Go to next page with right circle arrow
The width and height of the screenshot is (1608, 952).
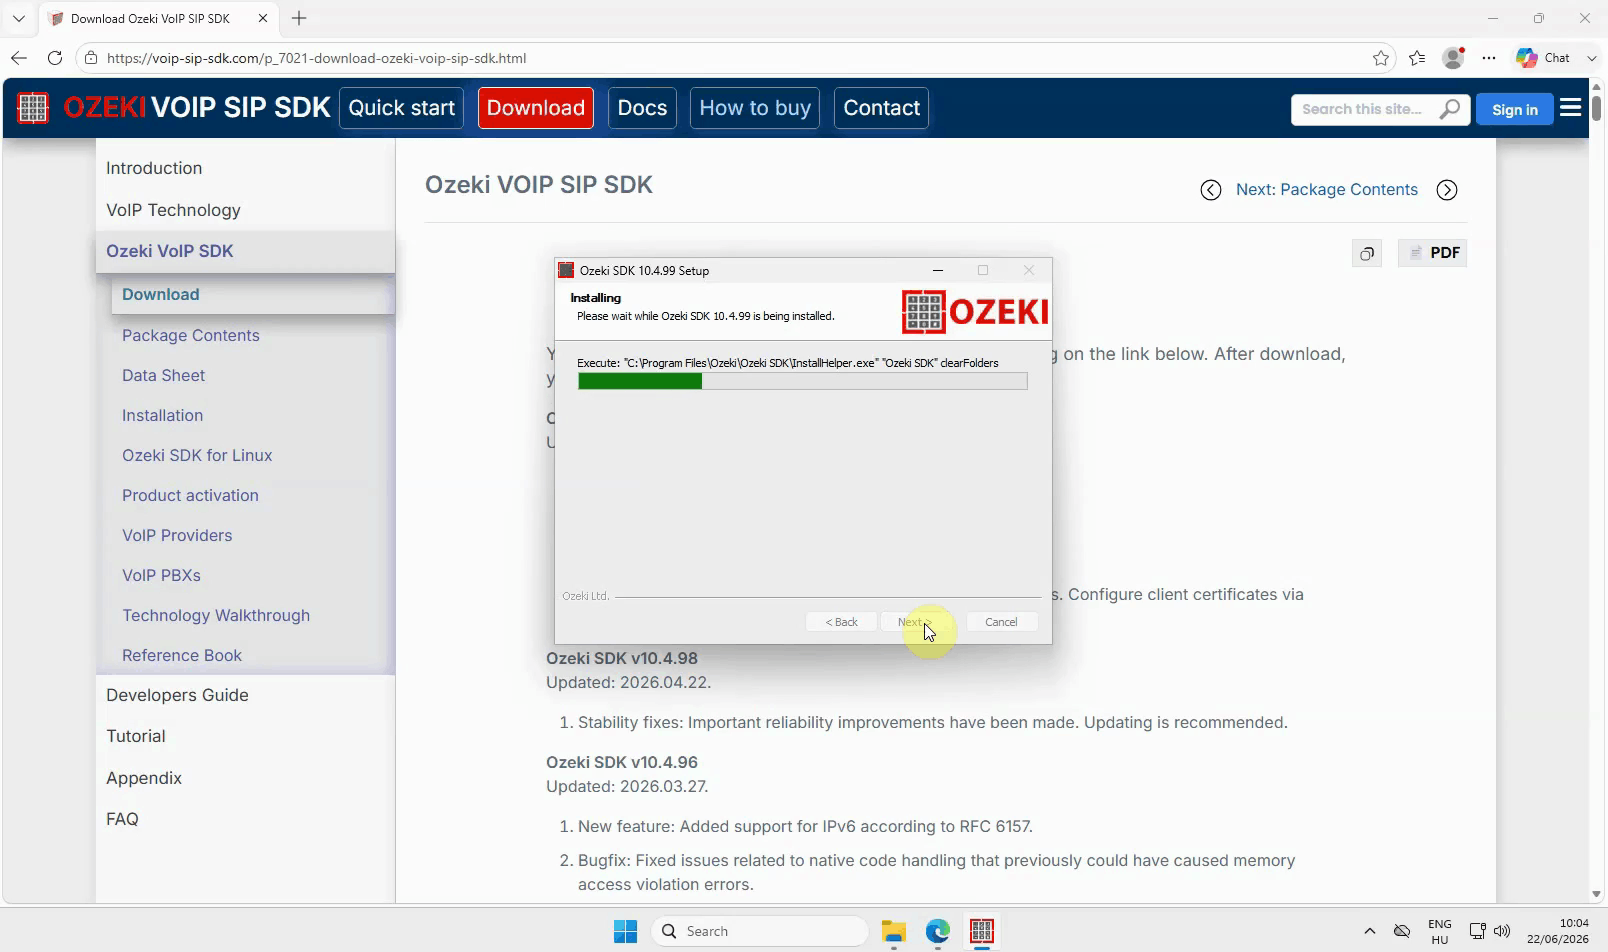point(1447,190)
